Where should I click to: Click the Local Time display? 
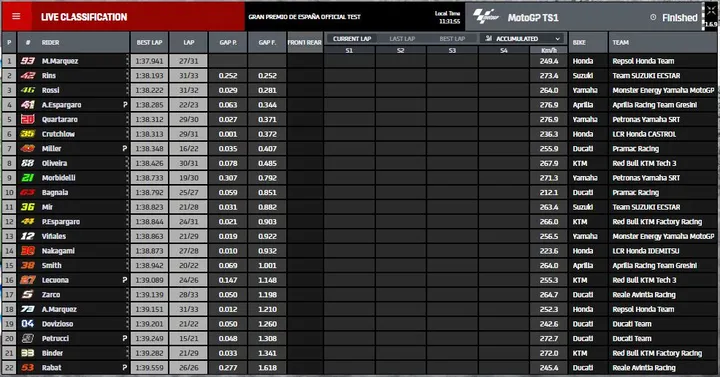pyautogui.click(x=448, y=17)
